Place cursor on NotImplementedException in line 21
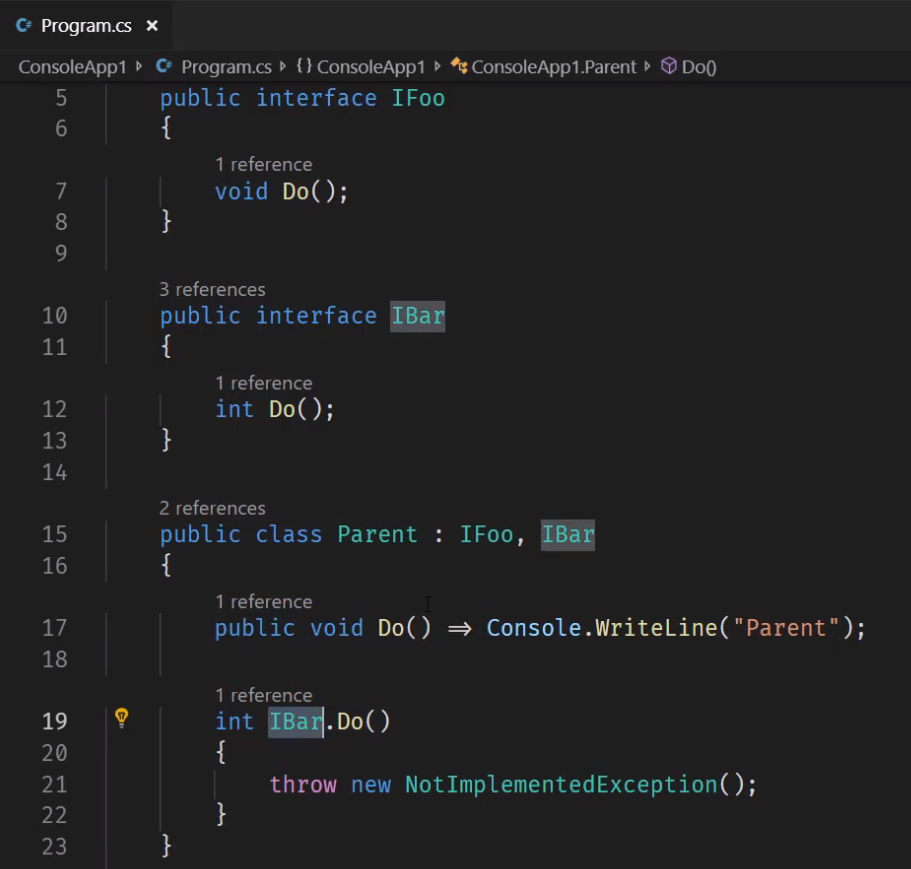 pyautogui.click(x=560, y=785)
